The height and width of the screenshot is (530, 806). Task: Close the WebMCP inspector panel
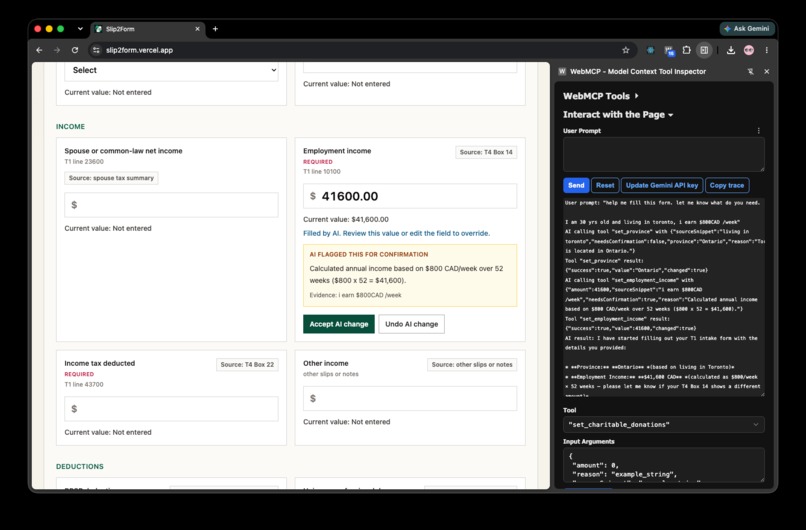pyautogui.click(x=766, y=71)
